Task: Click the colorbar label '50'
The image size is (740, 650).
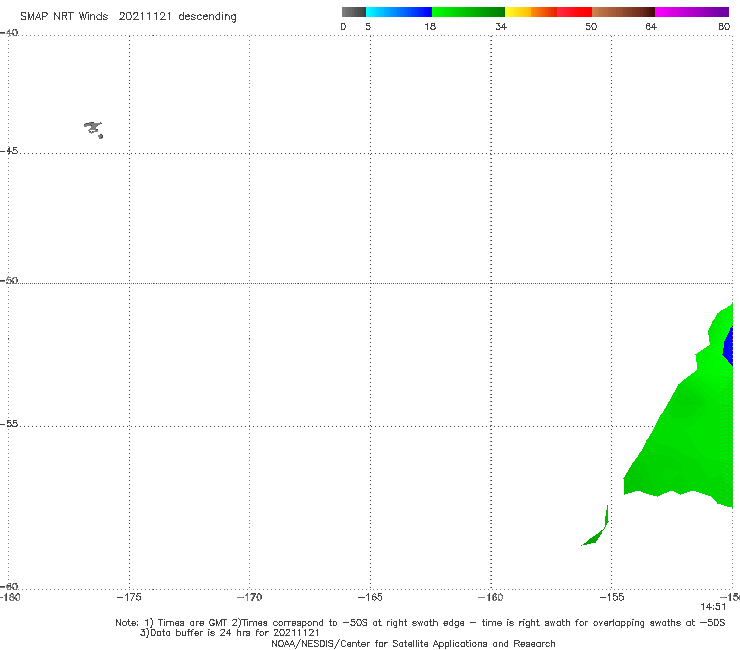Action: click(x=591, y=26)
